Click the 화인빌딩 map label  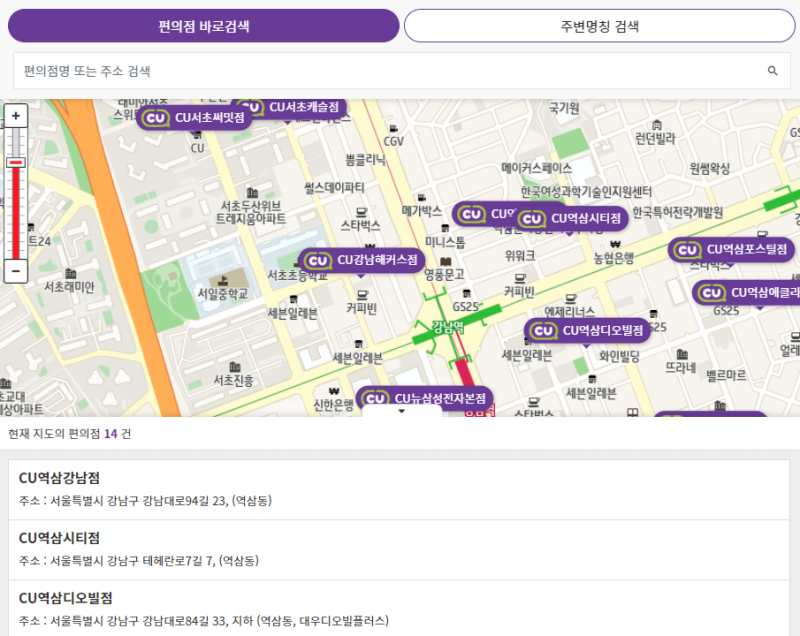[619, 356]
